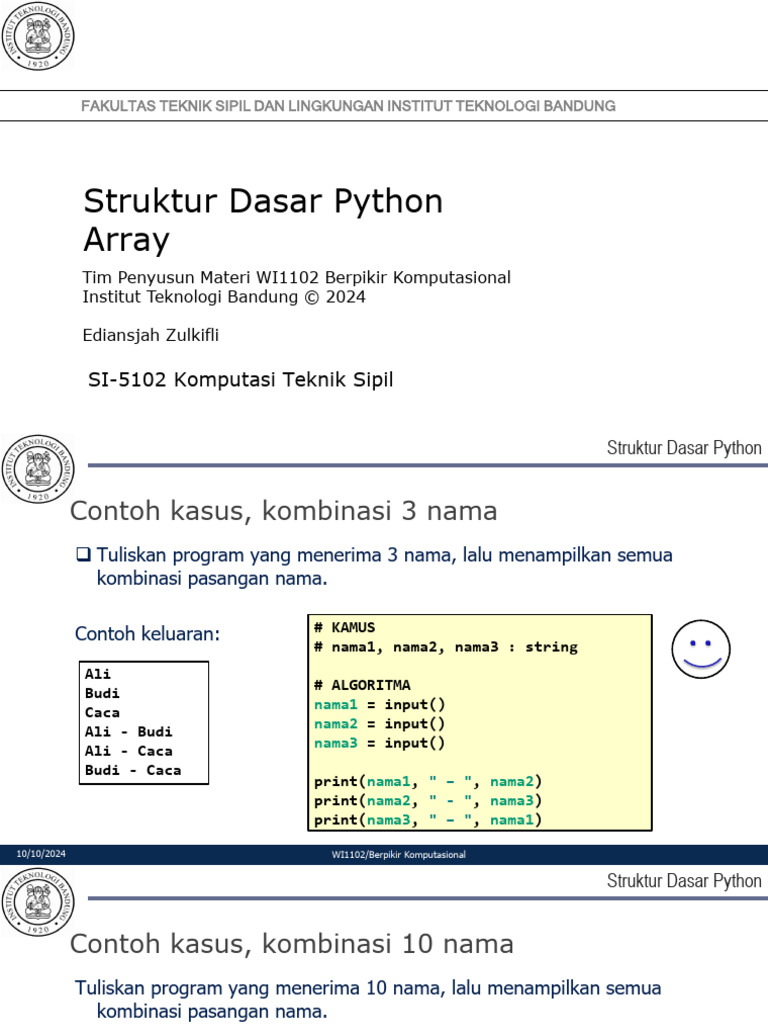Click the square bullet before 'Tuliskan program yang menerima 3 nama'
The height and width of the screenshot is (1024, 768).
point(84,555)
